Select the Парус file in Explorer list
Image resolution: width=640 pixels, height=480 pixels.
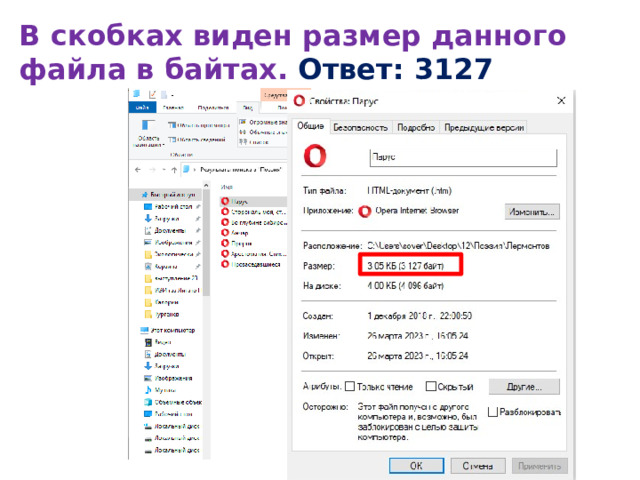pyautogui.click(x=253, y=201)
